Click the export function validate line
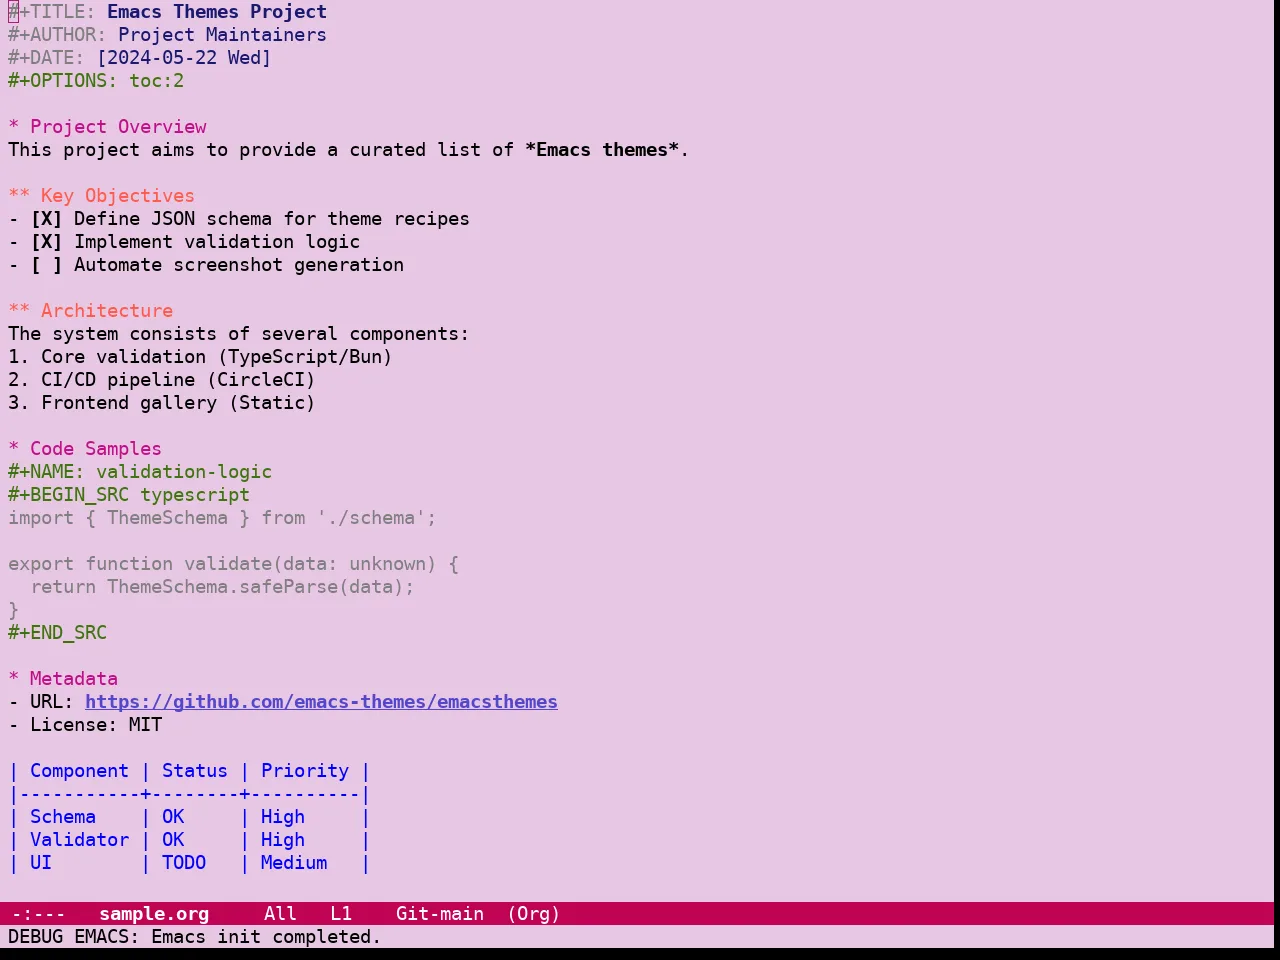 233,564
